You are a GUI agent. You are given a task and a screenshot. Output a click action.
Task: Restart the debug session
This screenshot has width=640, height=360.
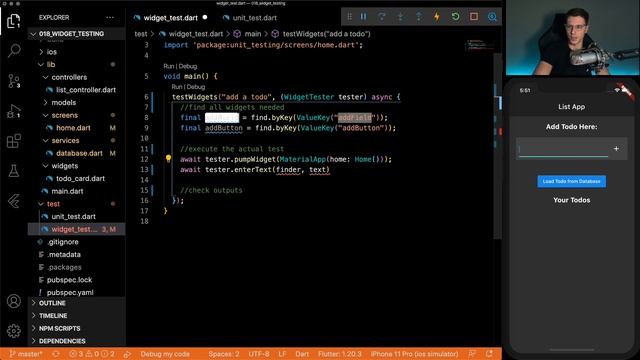pos(456,17)
